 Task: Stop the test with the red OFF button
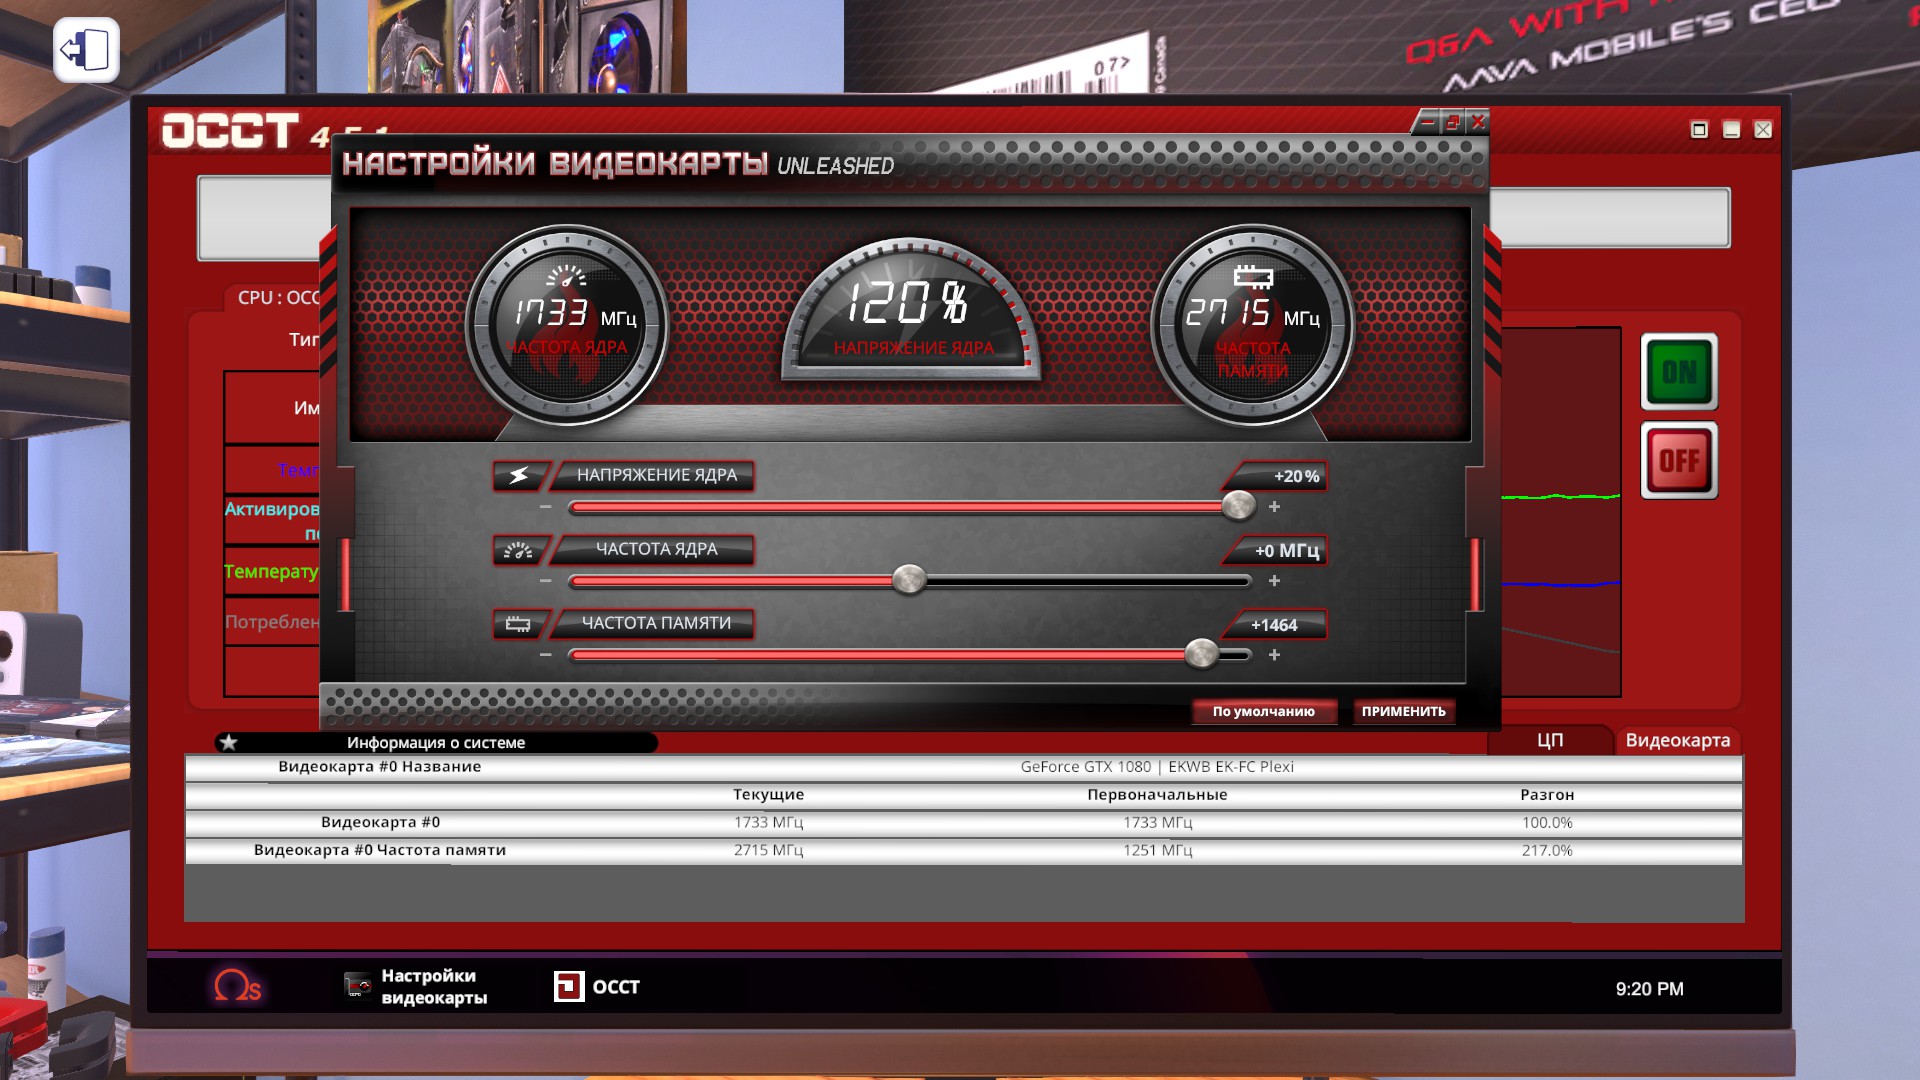1679,460
